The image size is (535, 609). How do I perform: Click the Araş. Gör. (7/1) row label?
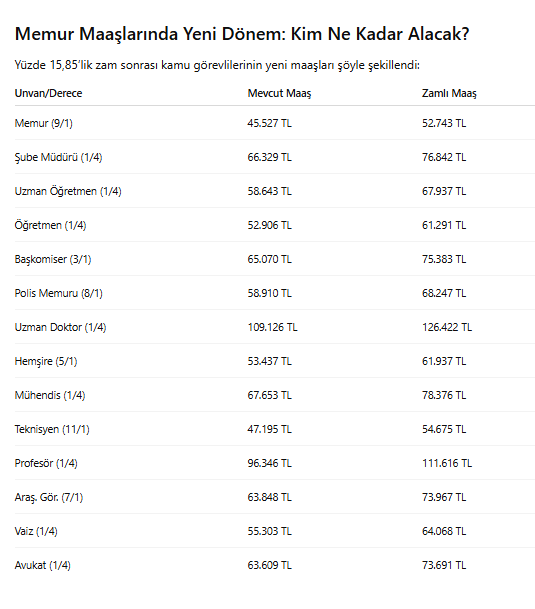coord(49,497)
